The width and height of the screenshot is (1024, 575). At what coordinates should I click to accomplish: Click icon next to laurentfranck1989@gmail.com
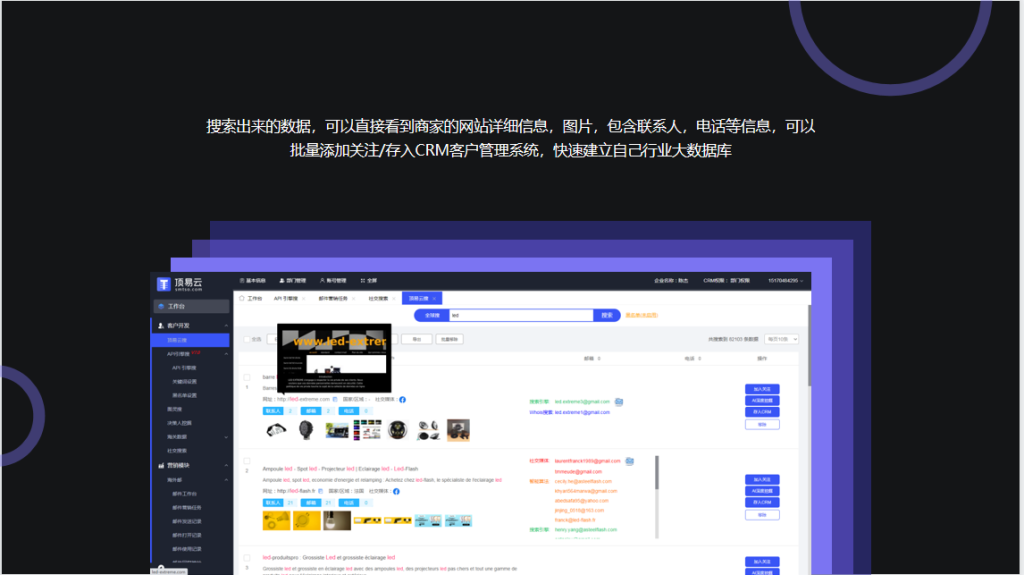click(629, 461)
